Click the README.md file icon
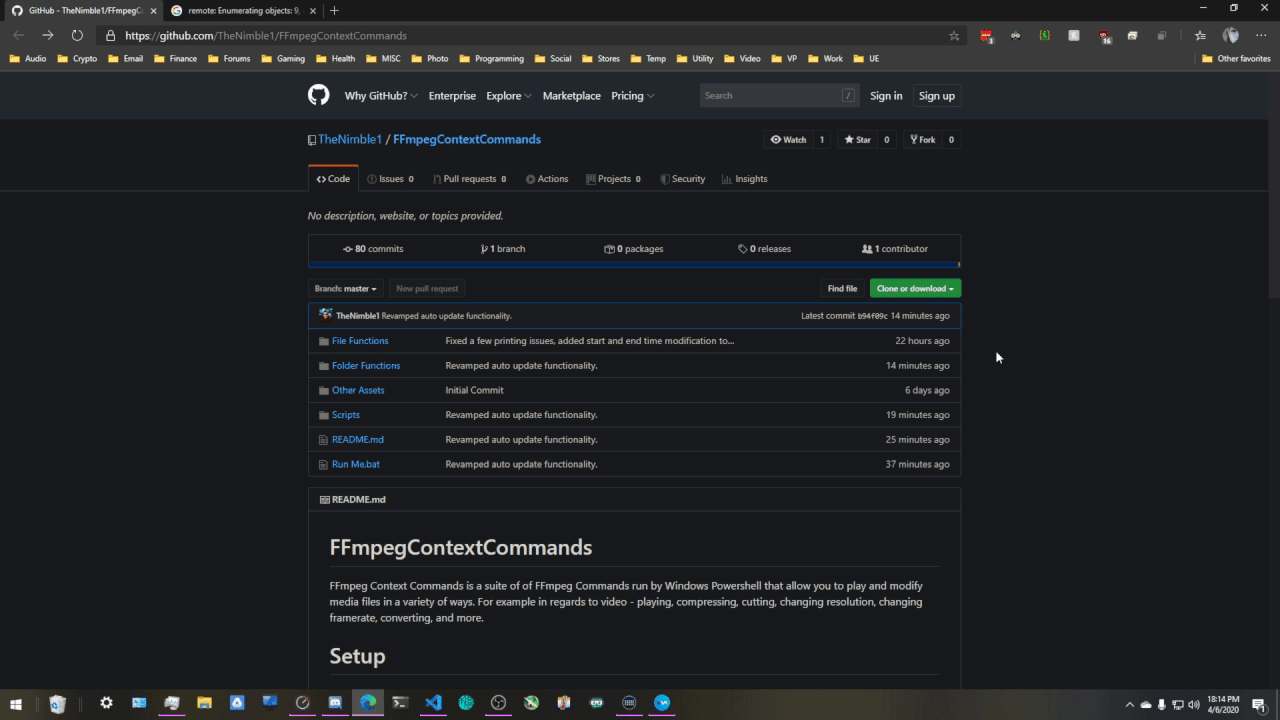1280x720 pixels. pyautogui.click(x=323, y=440)
